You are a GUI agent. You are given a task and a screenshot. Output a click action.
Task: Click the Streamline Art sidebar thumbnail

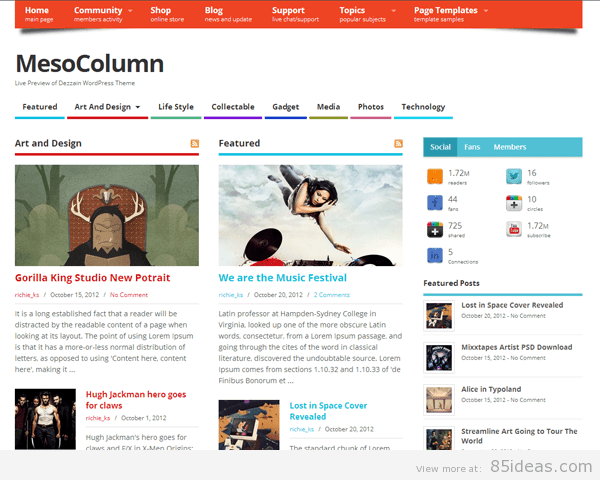[439, 438]
